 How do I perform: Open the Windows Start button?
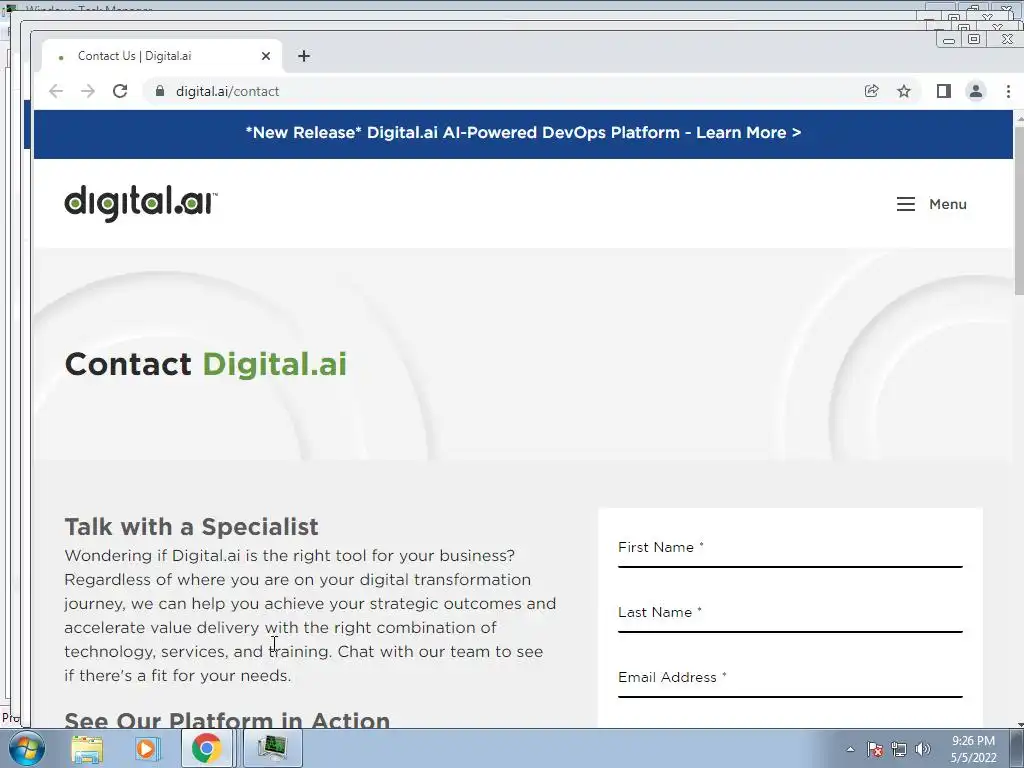coord(27,748)
